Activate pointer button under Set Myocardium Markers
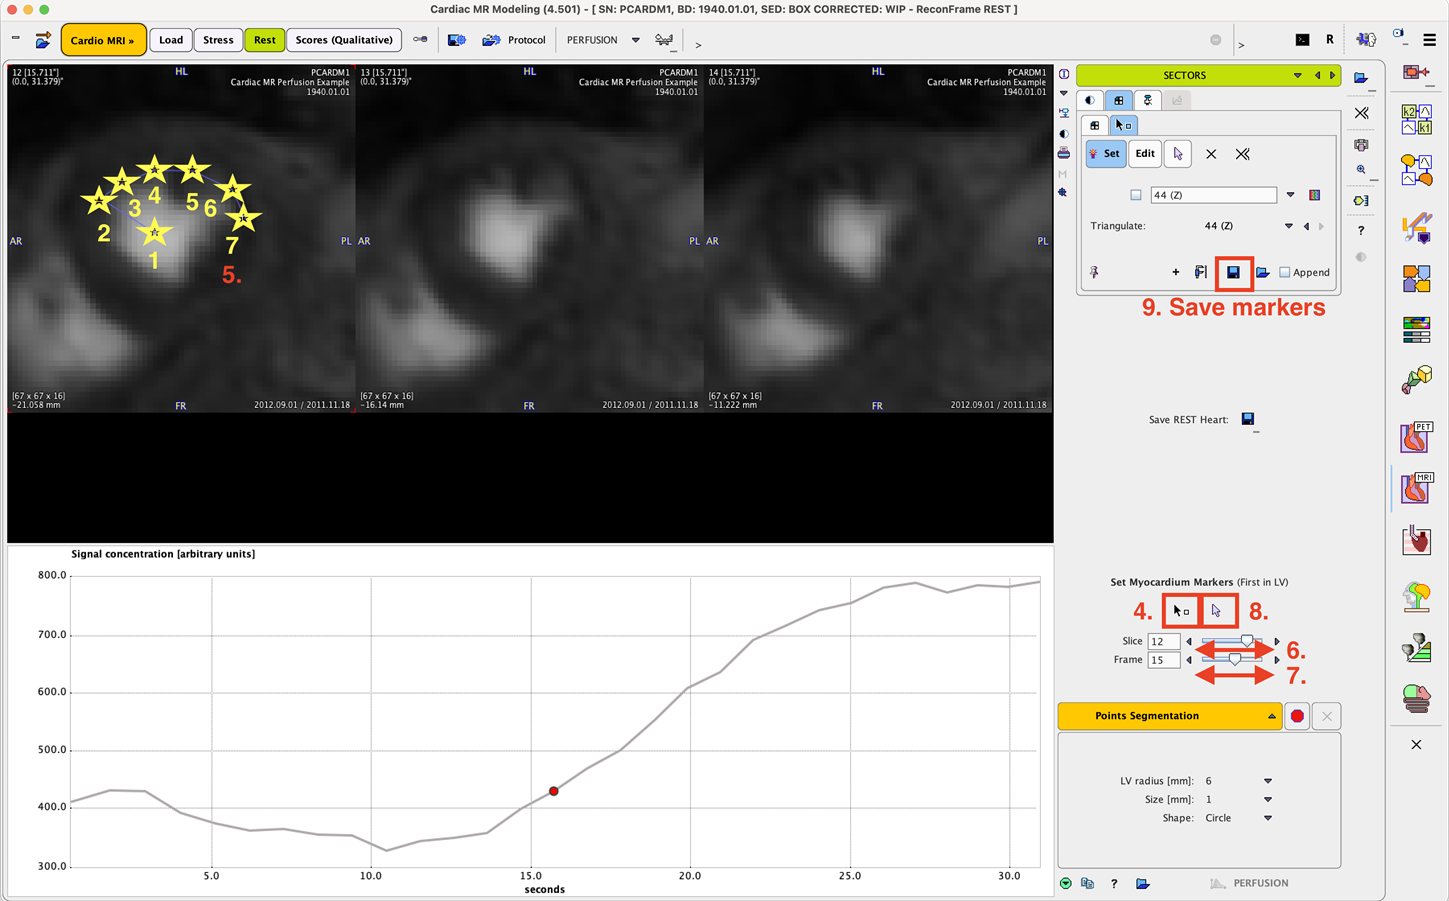Image resolution: width=1449 pixels, height=901 pixels. pyautogui.click(x=1217, y=610)
